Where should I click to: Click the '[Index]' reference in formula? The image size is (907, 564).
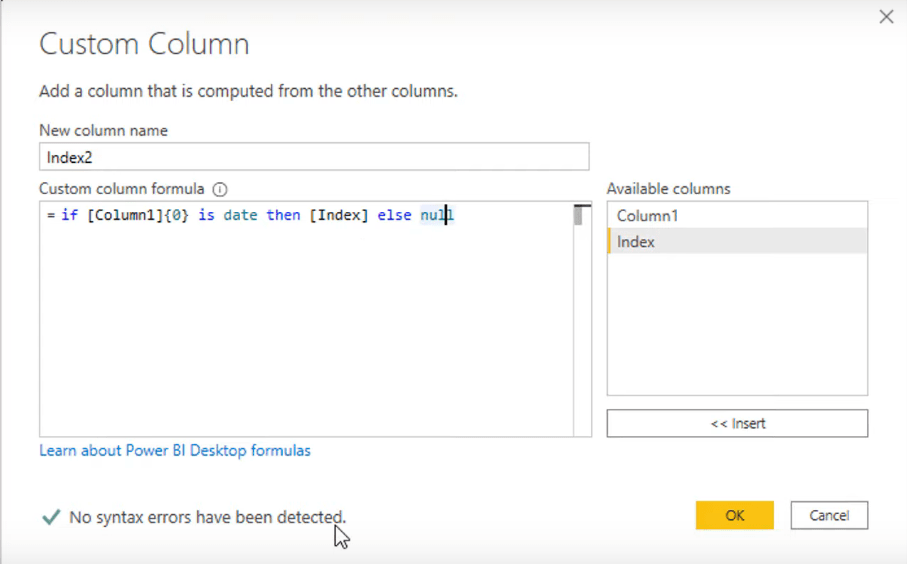pos(339,215)
